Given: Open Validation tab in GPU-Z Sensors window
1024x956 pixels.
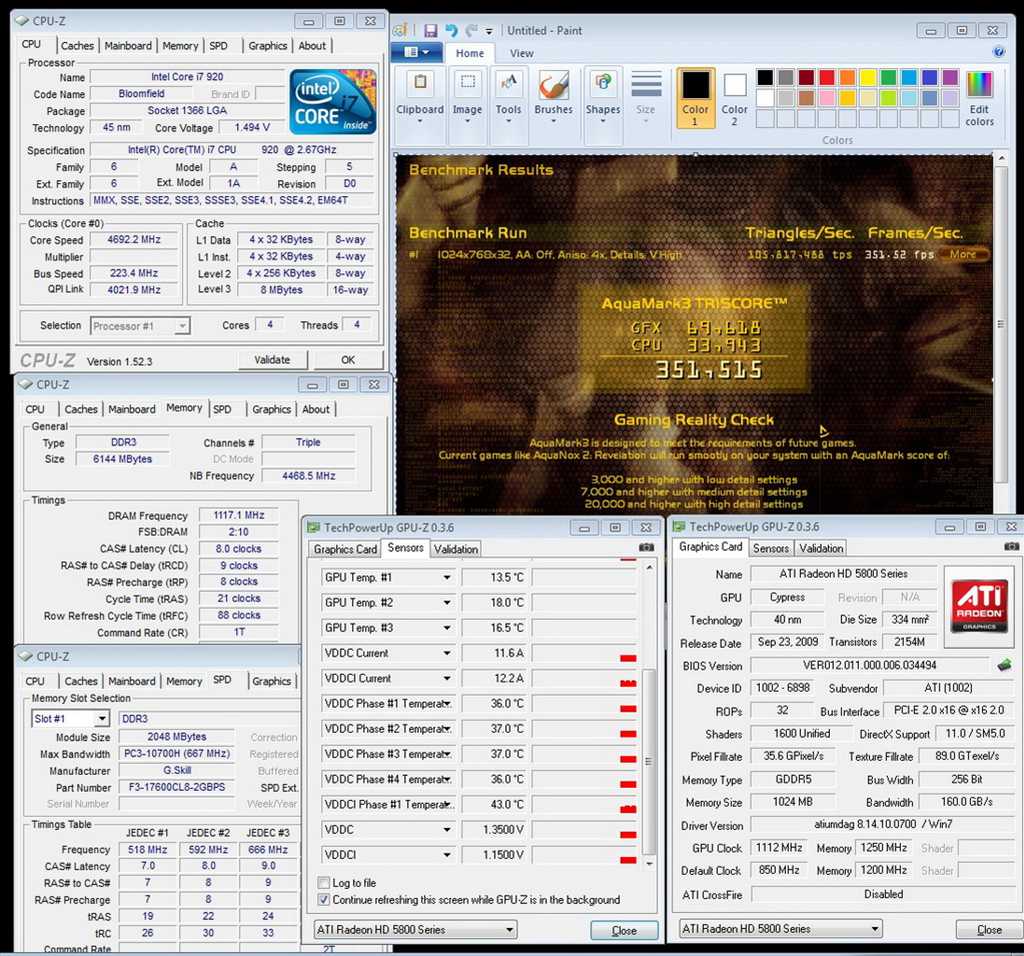Looking at the screenshot, I should (456, 549).
